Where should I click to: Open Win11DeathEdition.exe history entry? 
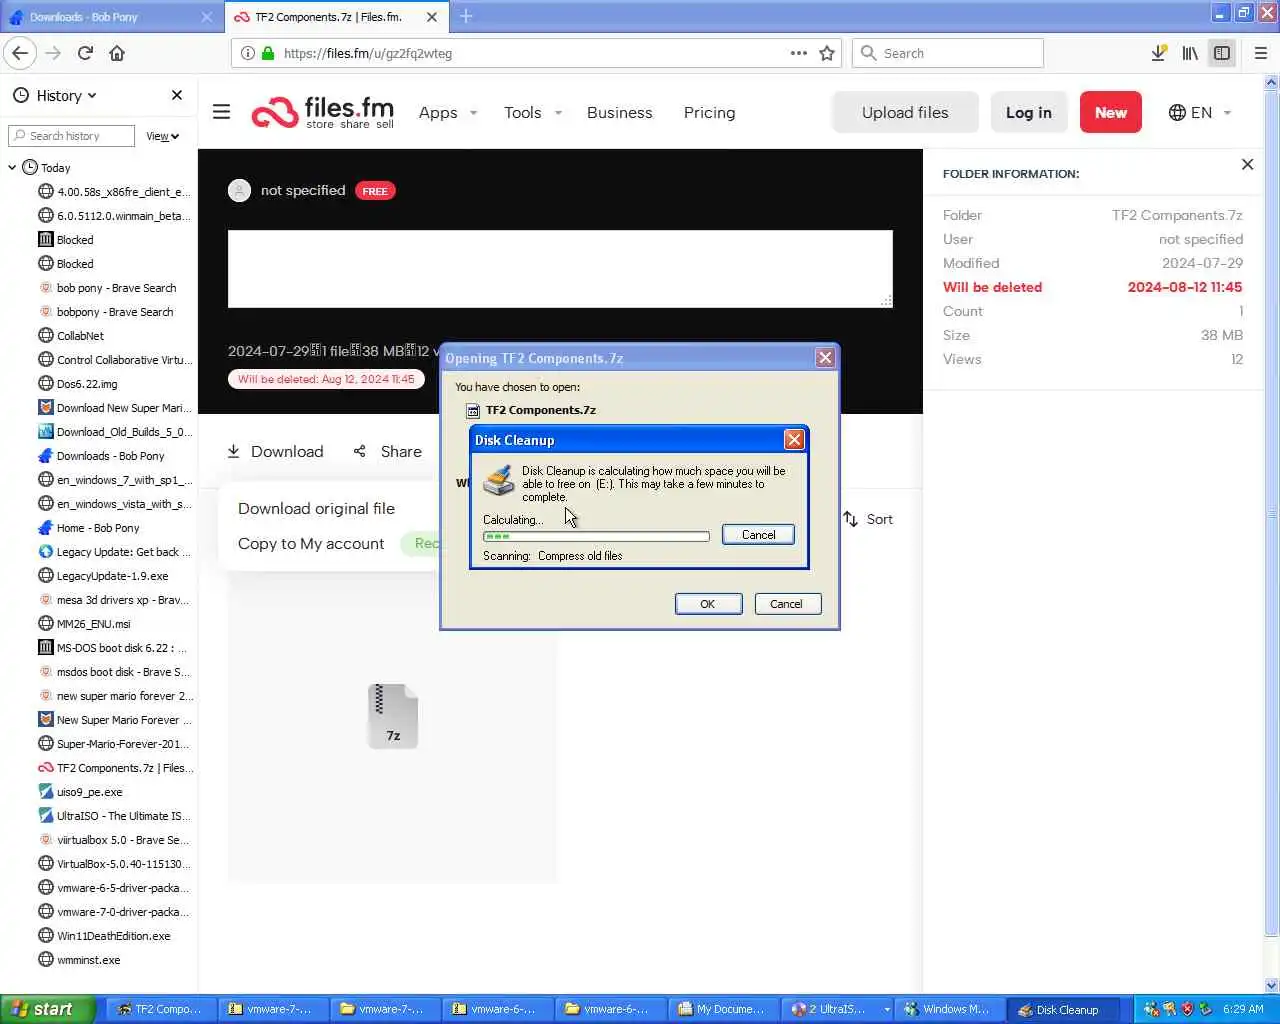(x=104, y=936)
